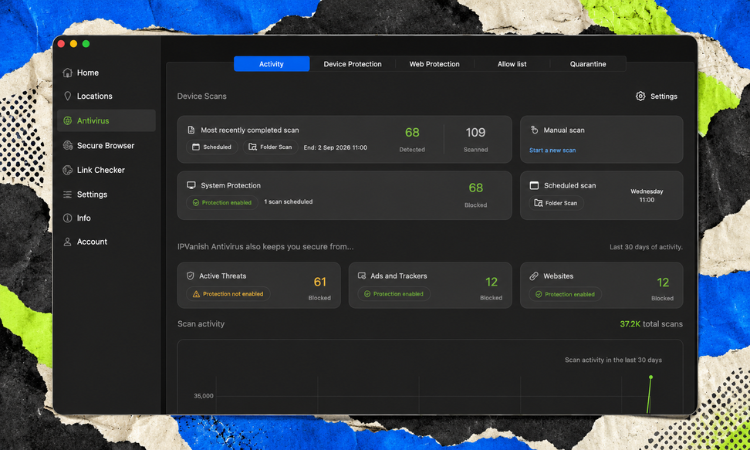This screenshot has height=450, width=750.
Task: Click the Home house icon in sidebar
Action: click(67, 73)
